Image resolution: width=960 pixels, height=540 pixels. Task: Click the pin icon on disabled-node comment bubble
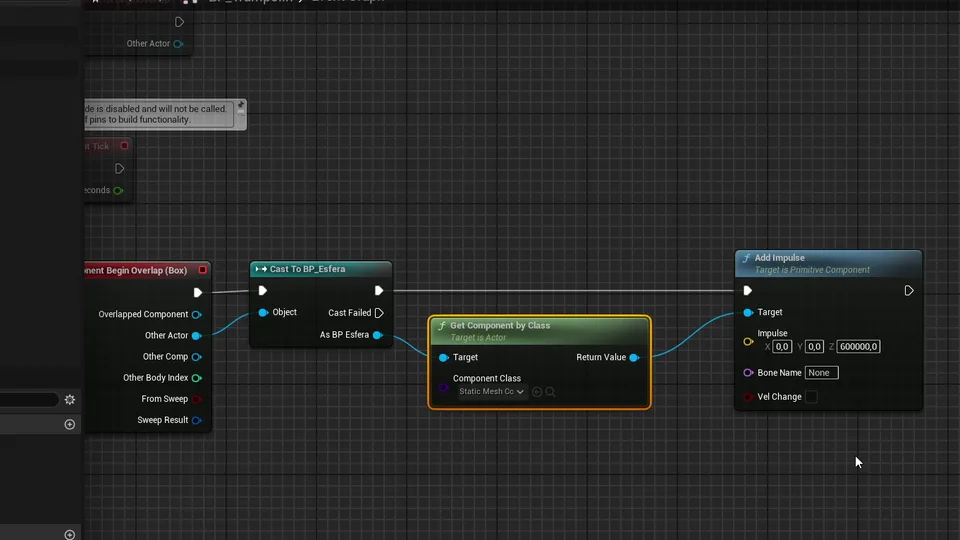tap(241, 107)
